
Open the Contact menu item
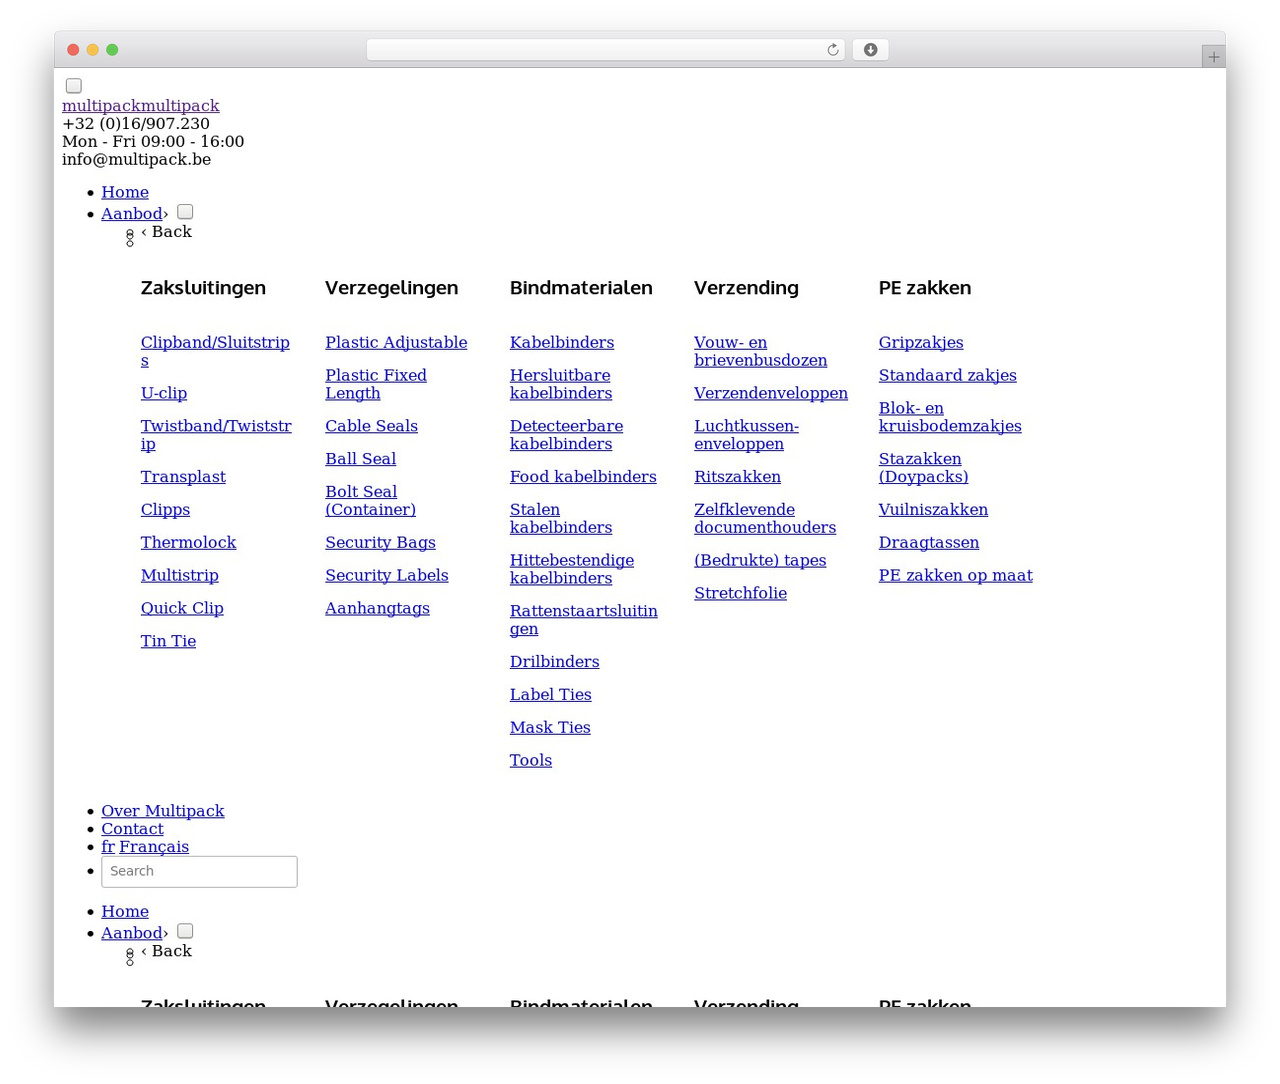pyautogui.click(x=132, y=829)
